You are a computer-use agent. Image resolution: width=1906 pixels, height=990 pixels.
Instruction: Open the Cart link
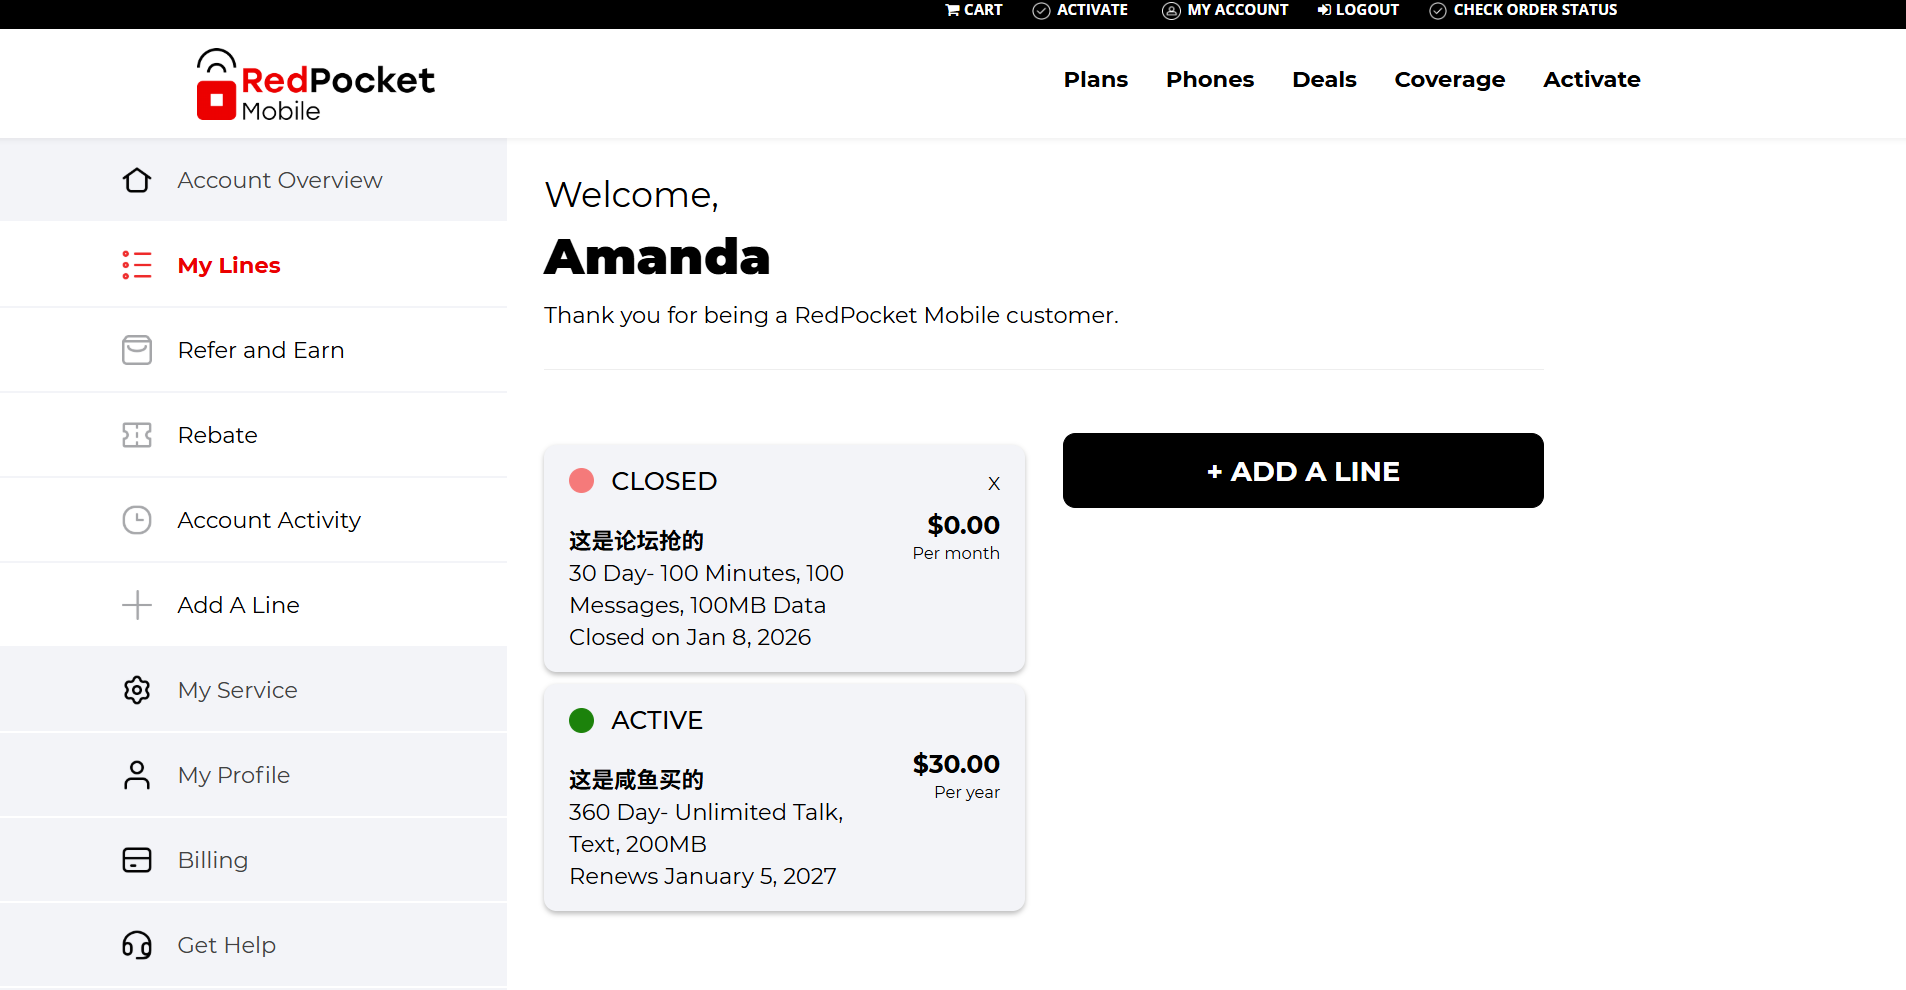pyautogui.click(x=974, y=10)
